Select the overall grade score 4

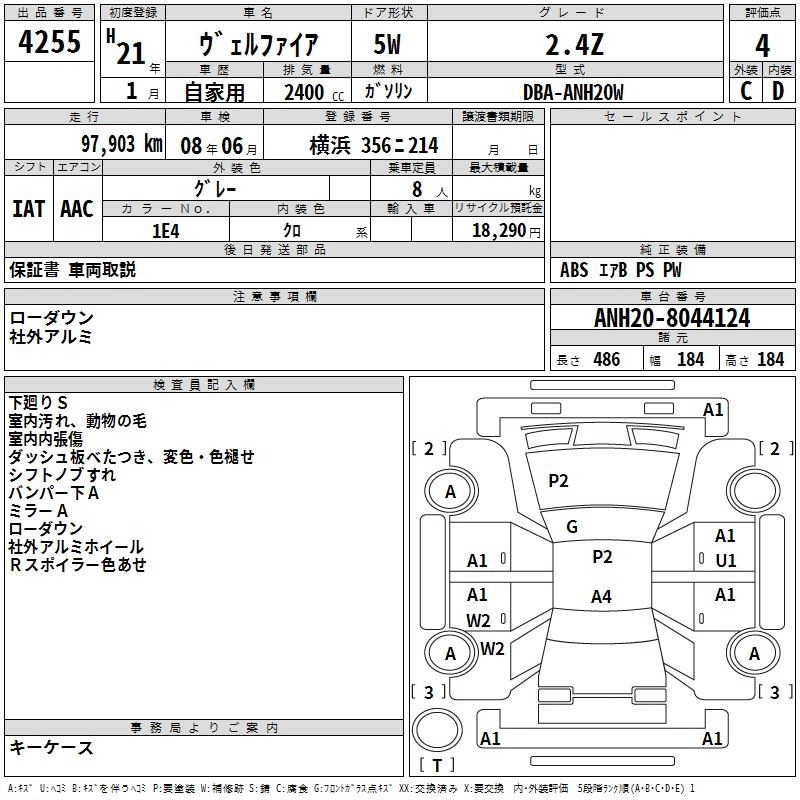point(762,46)
